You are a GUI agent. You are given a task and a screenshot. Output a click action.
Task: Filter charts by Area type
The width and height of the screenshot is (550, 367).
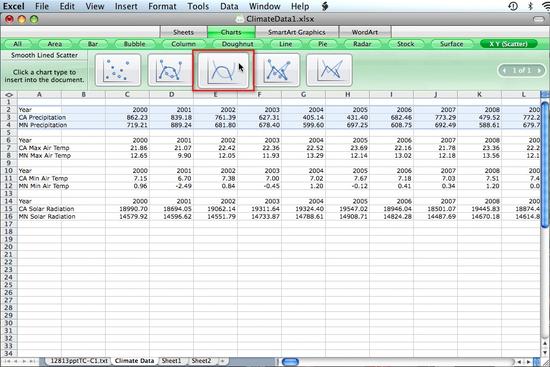point(54,44)
